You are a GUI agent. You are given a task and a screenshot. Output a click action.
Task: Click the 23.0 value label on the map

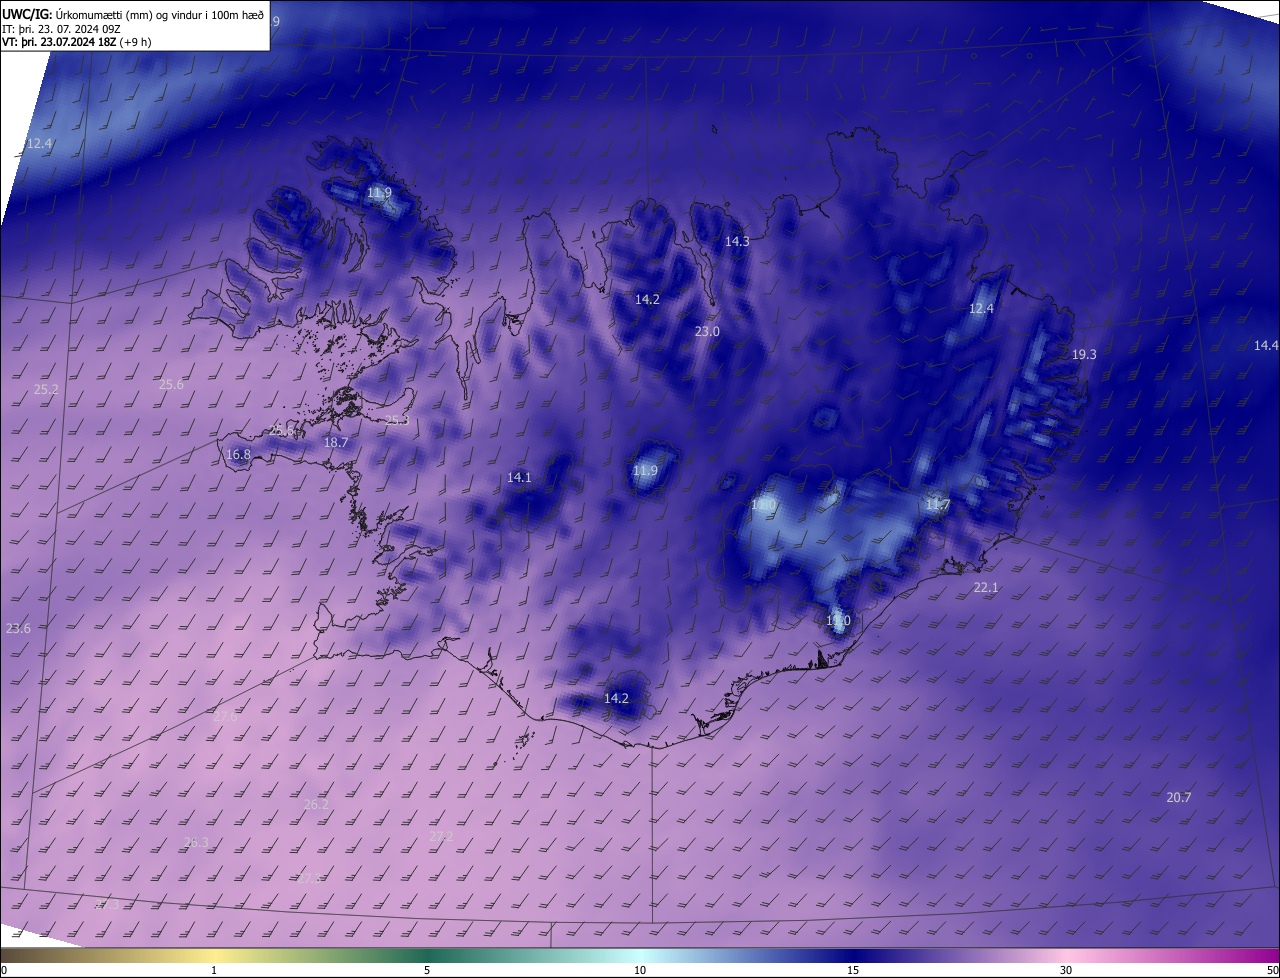707,332
